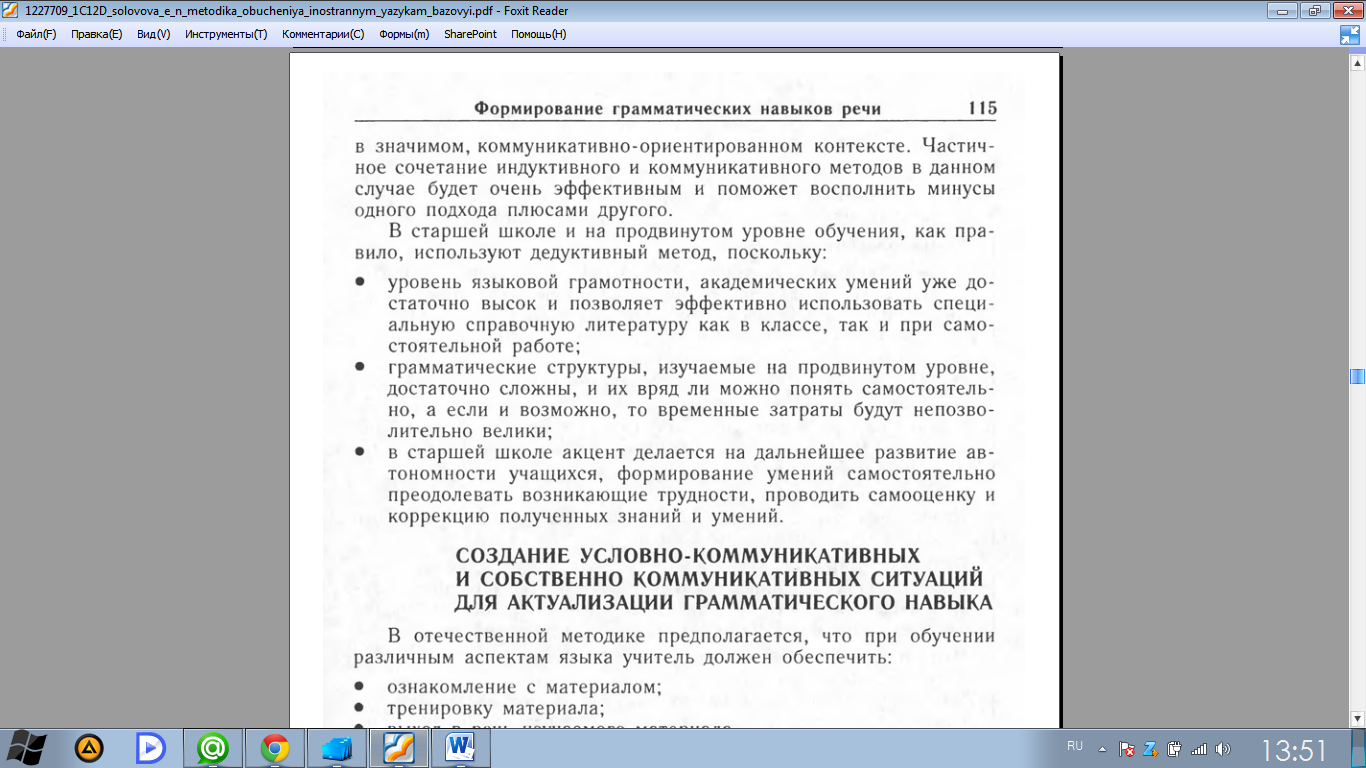Open the Комментарии(C) menu

coord(323,34)
